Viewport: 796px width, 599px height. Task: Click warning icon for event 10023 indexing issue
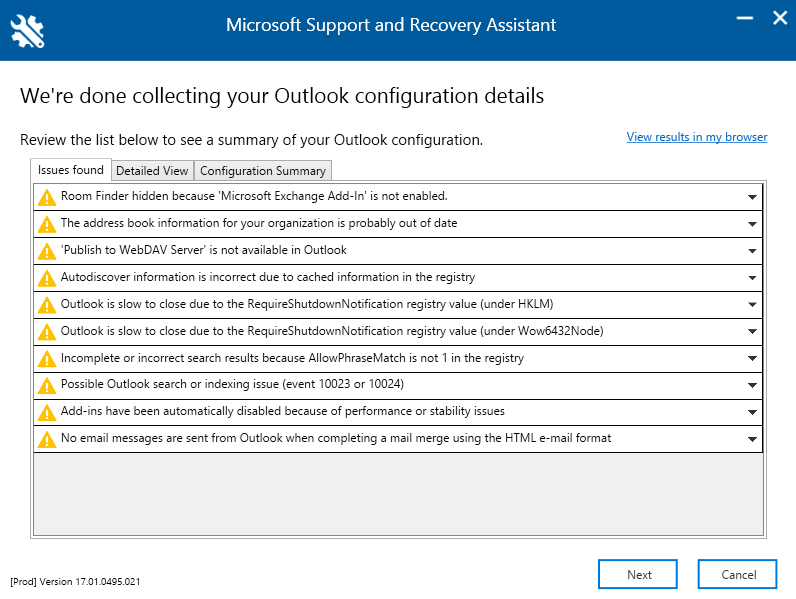pyautogui.click(x=47, y=386)
